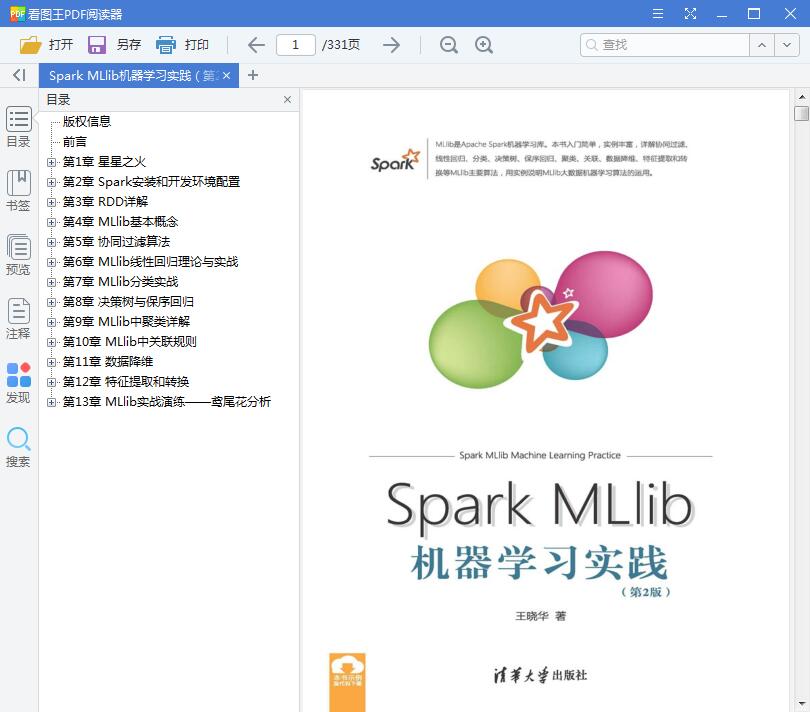This screenshot has width=810, height=712.
Task: Close the Spark MLlib document tab
Action: pos(226,75)
